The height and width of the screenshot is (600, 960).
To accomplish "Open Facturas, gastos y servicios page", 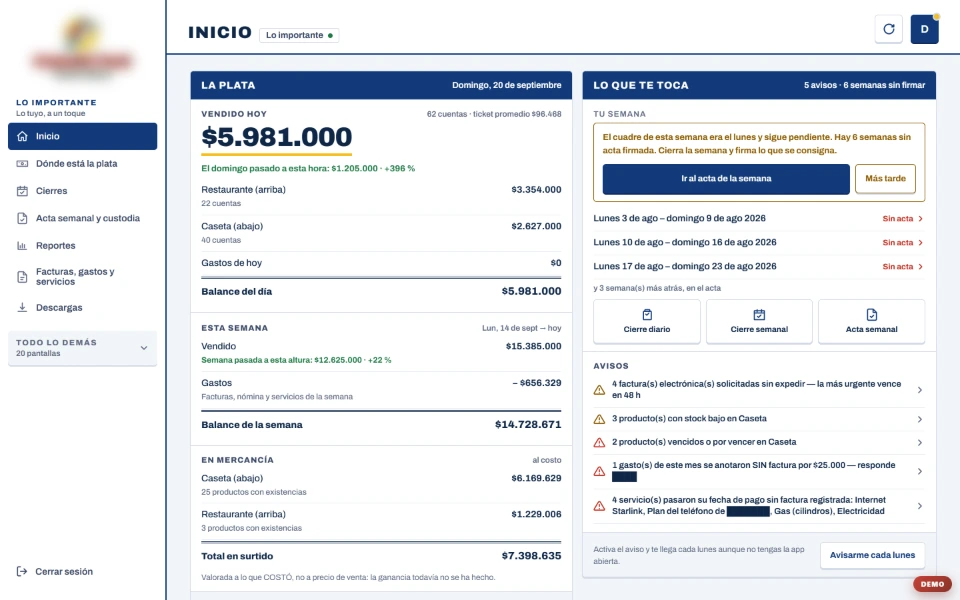I will [82, 277].
